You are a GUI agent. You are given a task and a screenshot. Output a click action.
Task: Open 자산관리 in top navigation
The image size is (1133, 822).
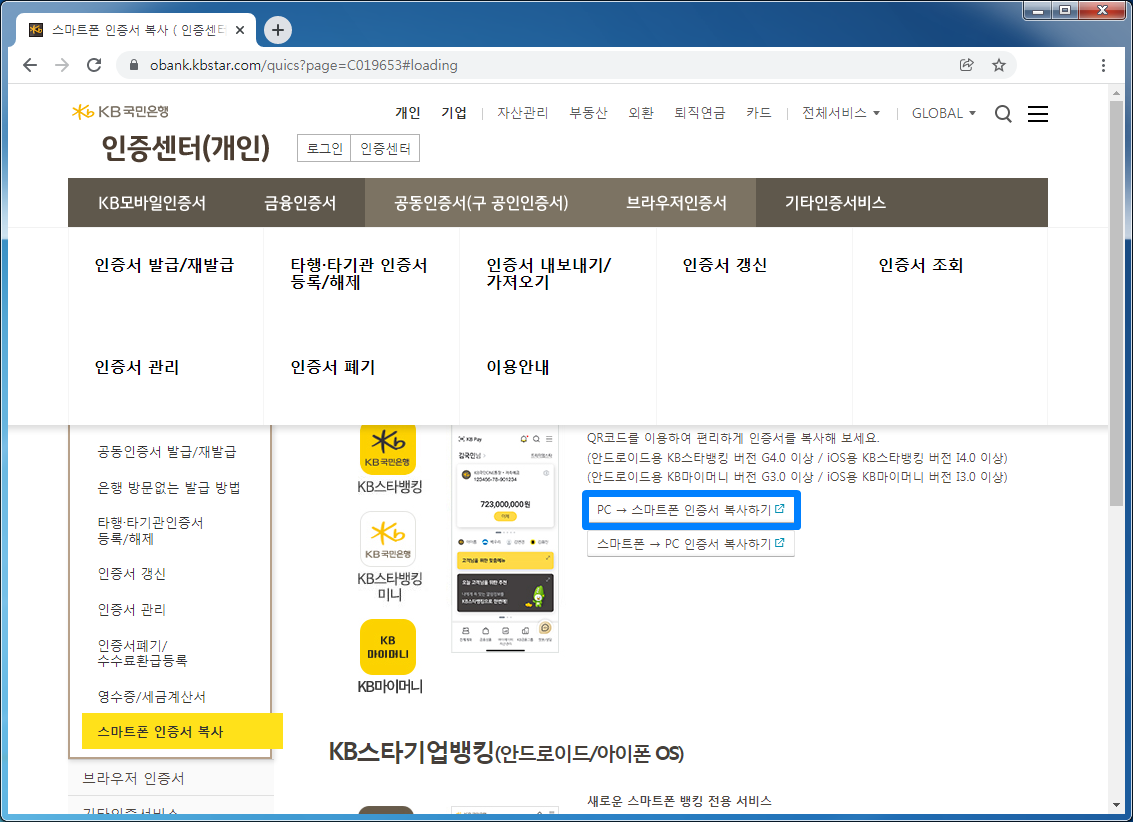pos(522,113)
